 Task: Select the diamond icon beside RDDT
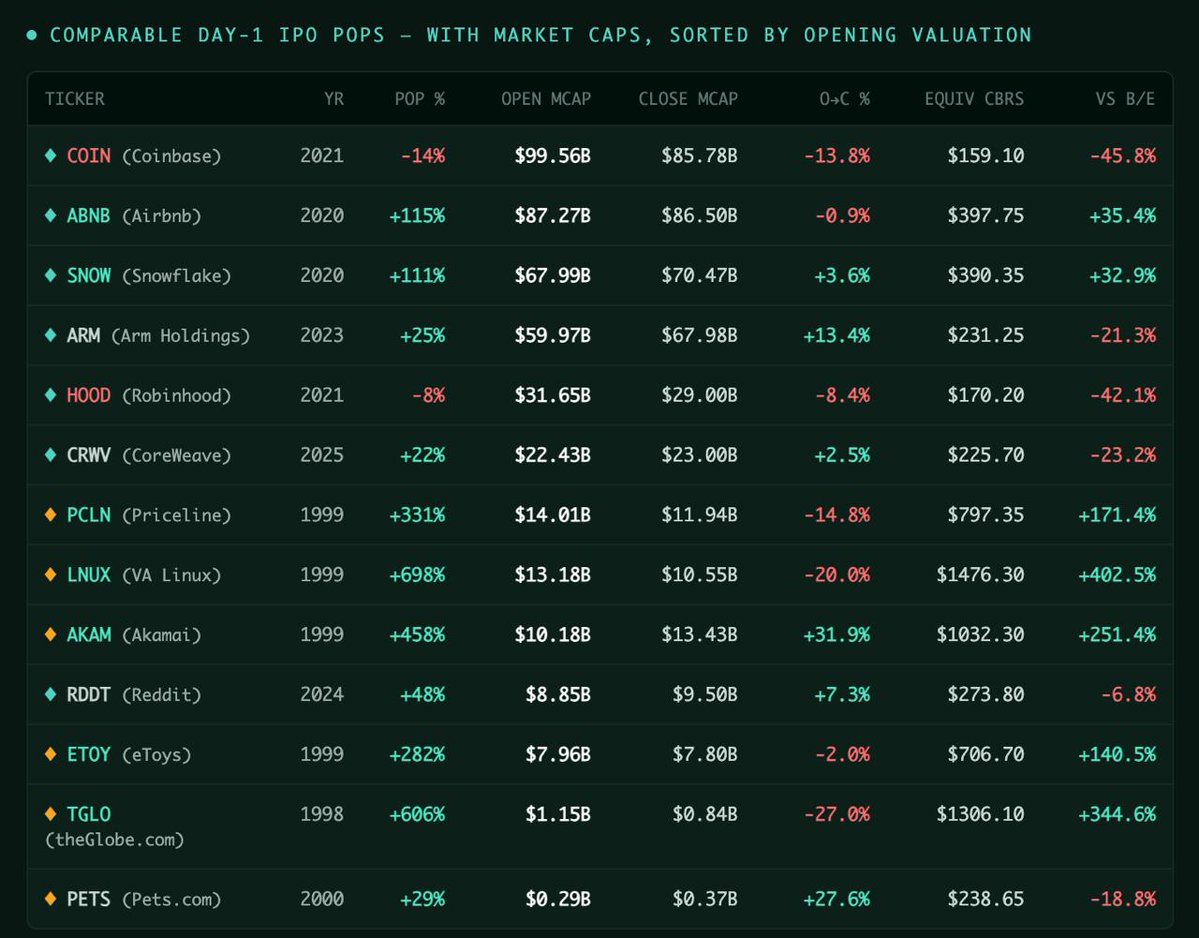(50, 694)
